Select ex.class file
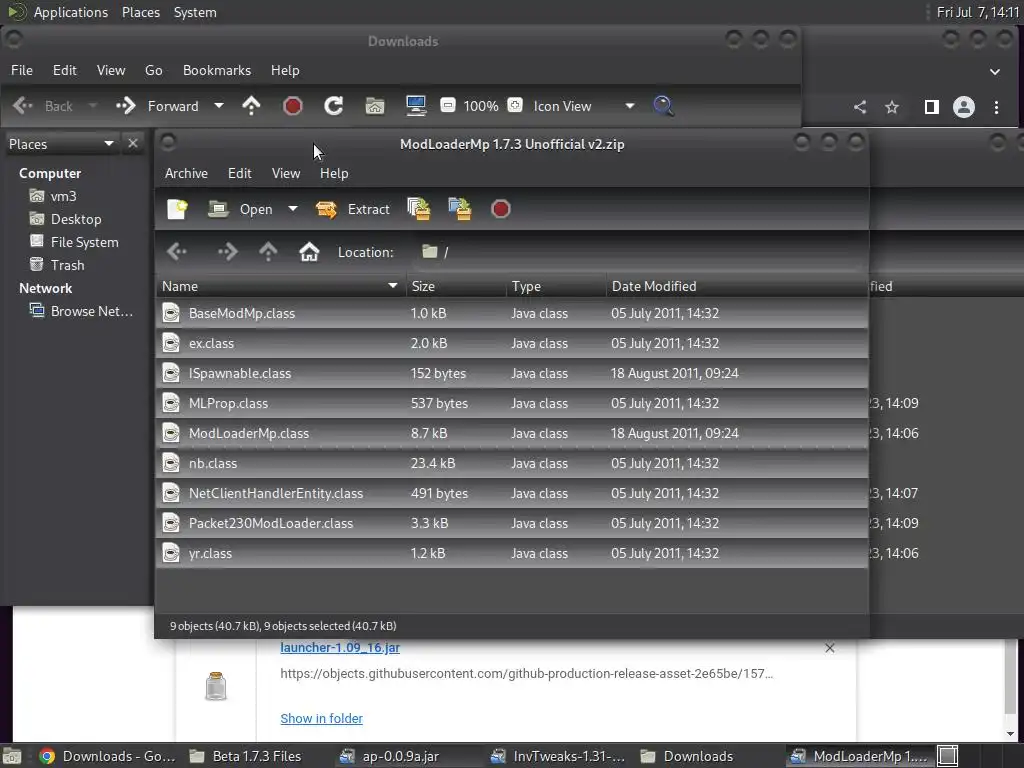The height and width of the screenshot is (768, 1024). pos(512,344)
